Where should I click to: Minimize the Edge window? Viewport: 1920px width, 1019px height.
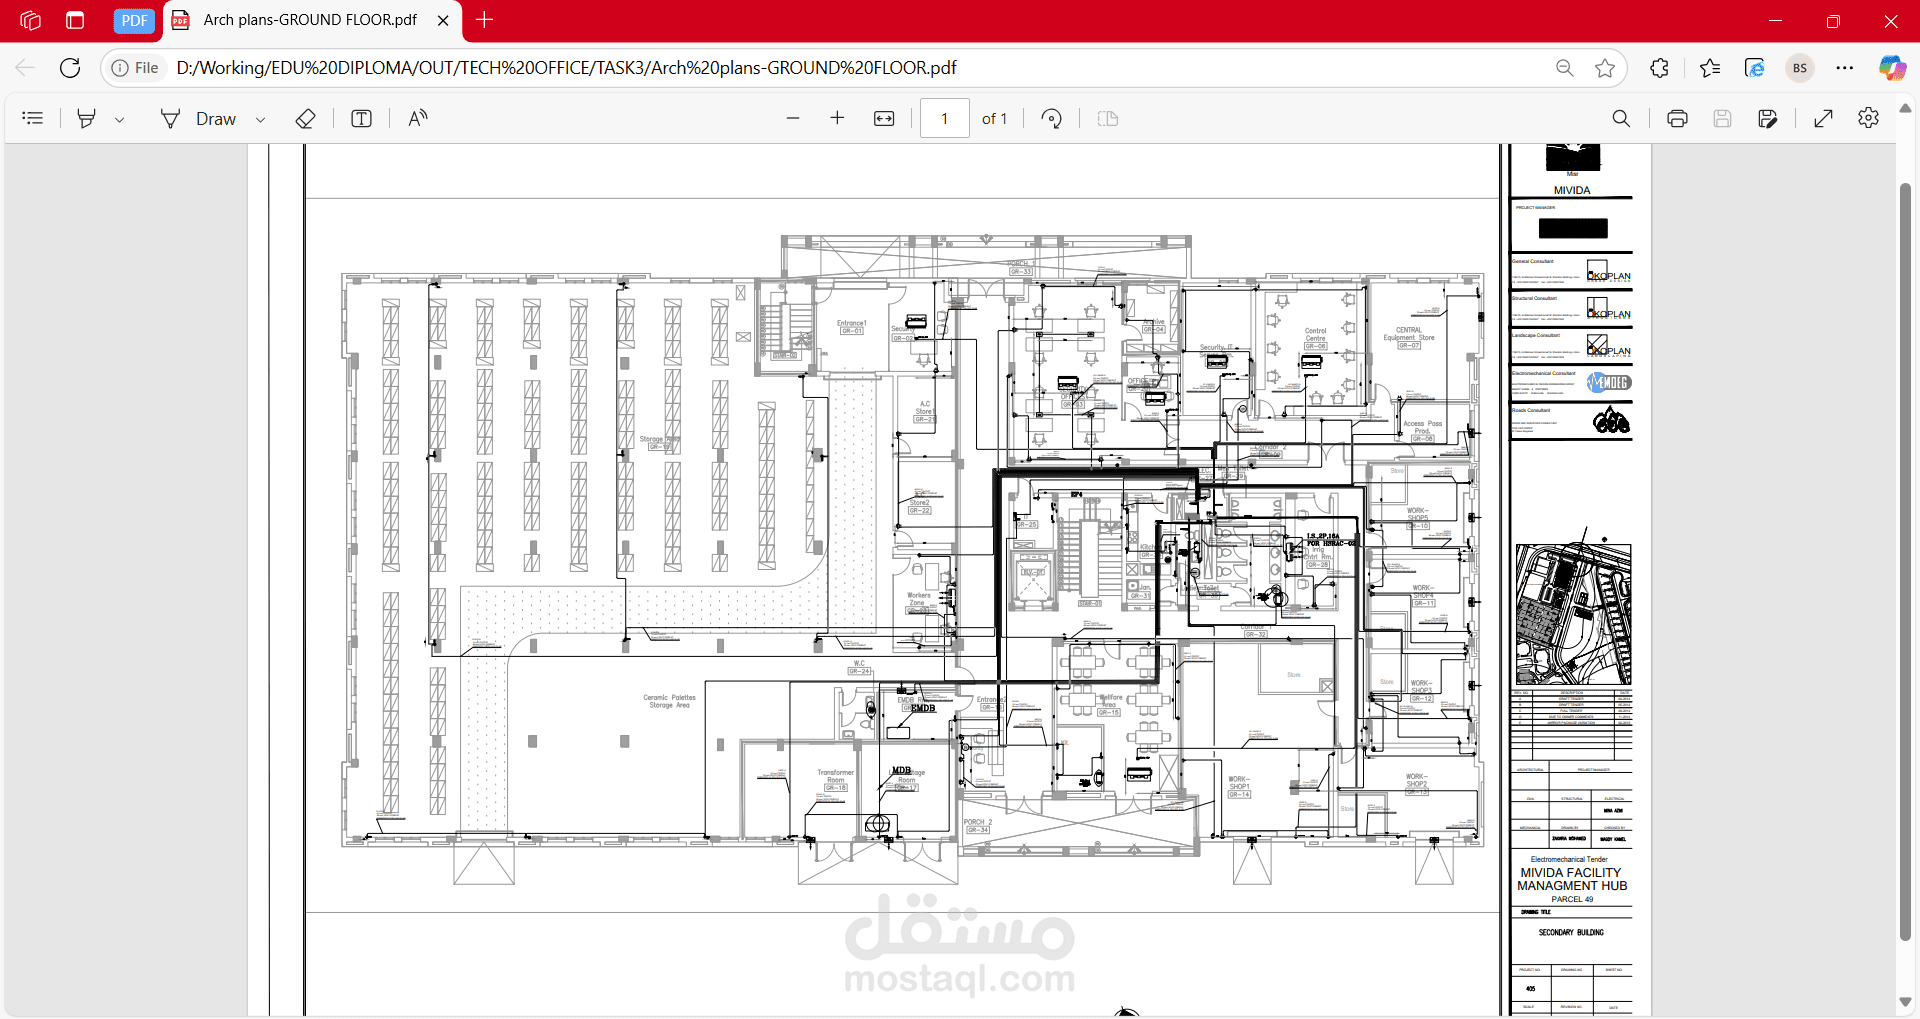pyautogui.click(x=1776, y=20)
